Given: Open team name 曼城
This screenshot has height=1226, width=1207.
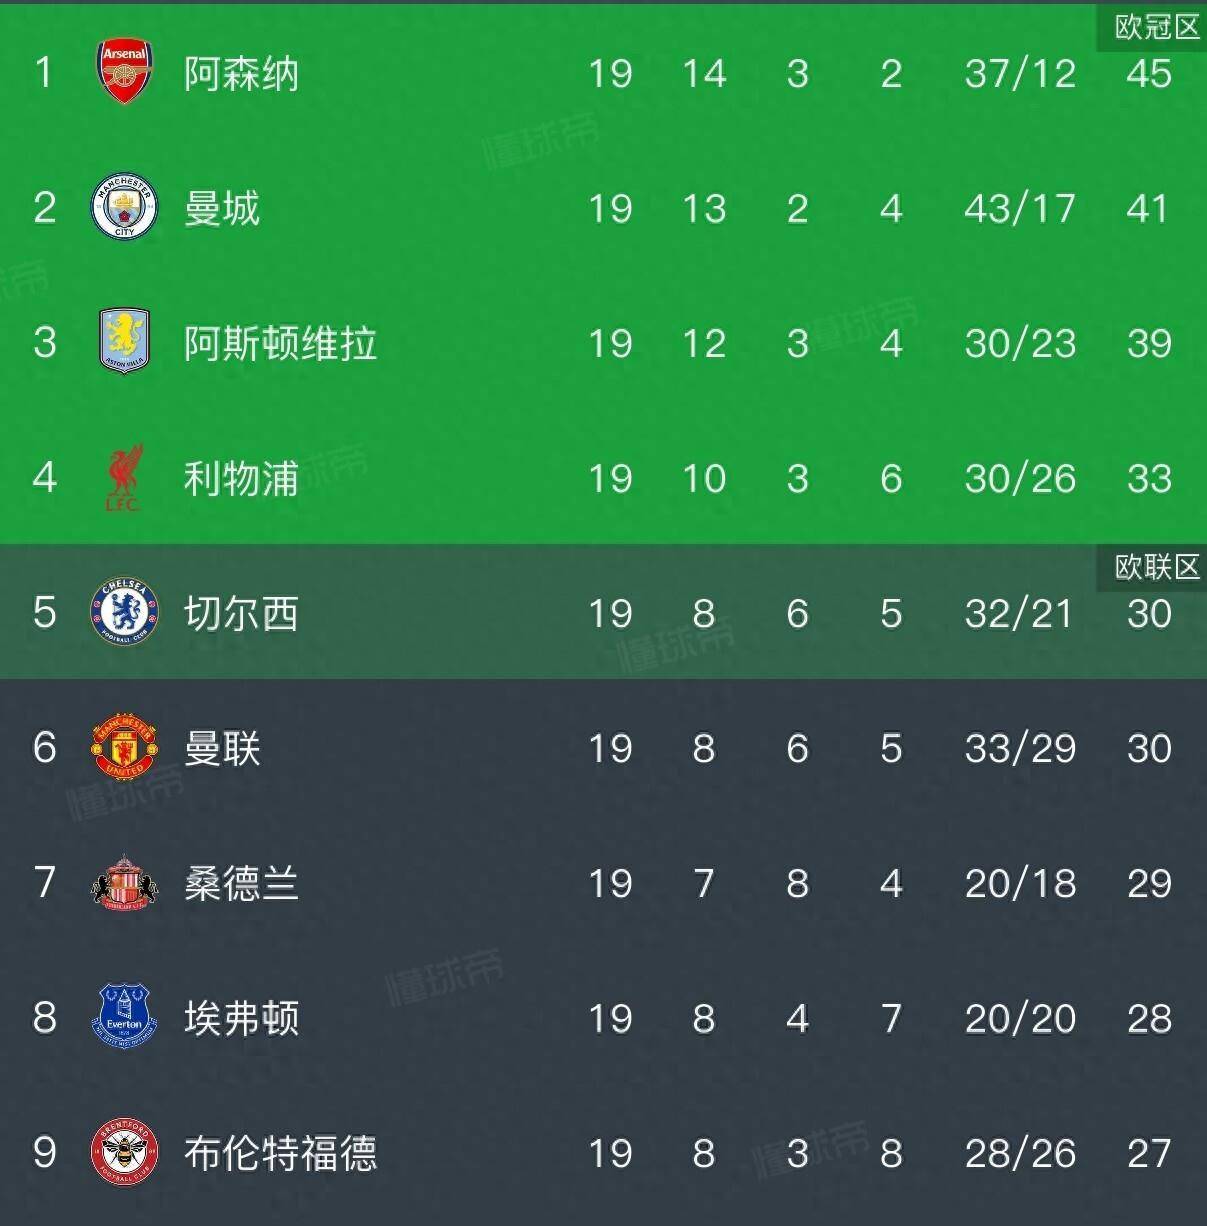Looking at the screenshot, I should point(222,208).
